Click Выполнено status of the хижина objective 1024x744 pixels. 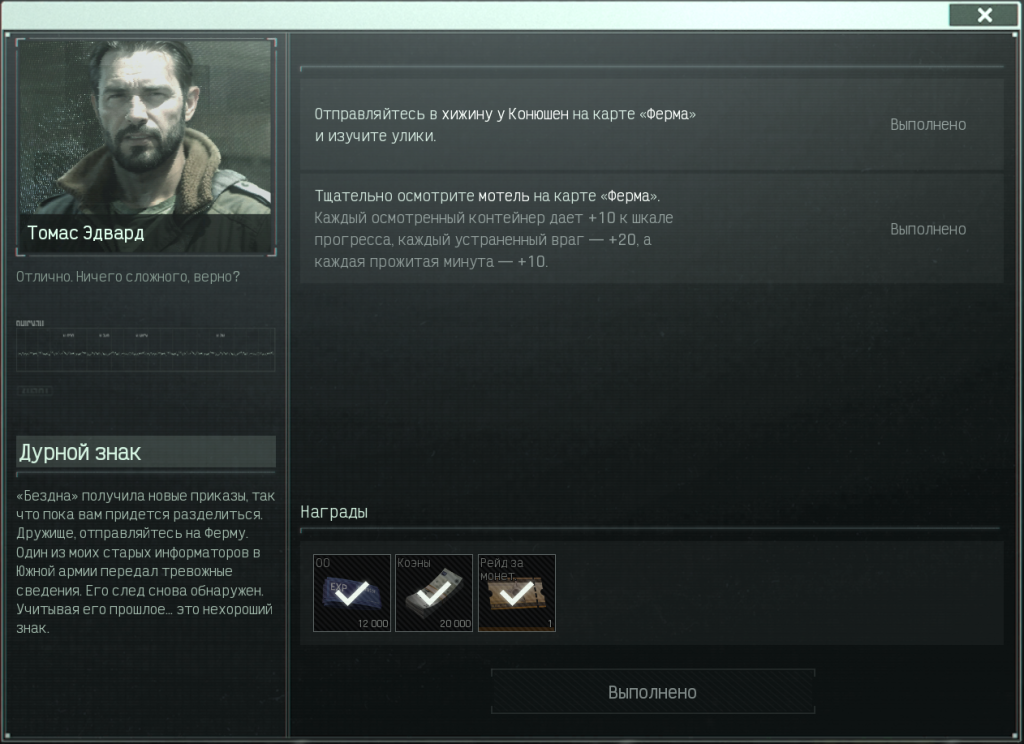click(928, 125)
